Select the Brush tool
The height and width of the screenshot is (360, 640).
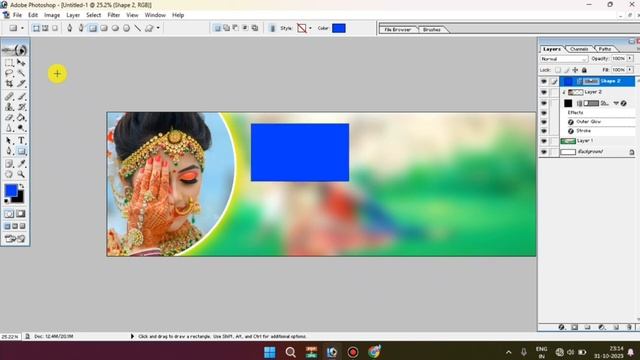point(21,97)
